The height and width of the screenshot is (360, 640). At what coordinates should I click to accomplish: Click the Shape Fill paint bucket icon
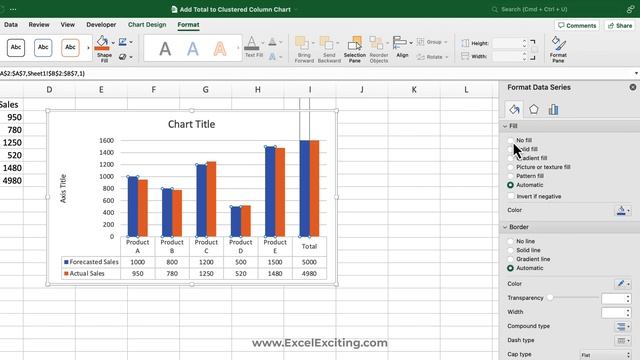102,42
